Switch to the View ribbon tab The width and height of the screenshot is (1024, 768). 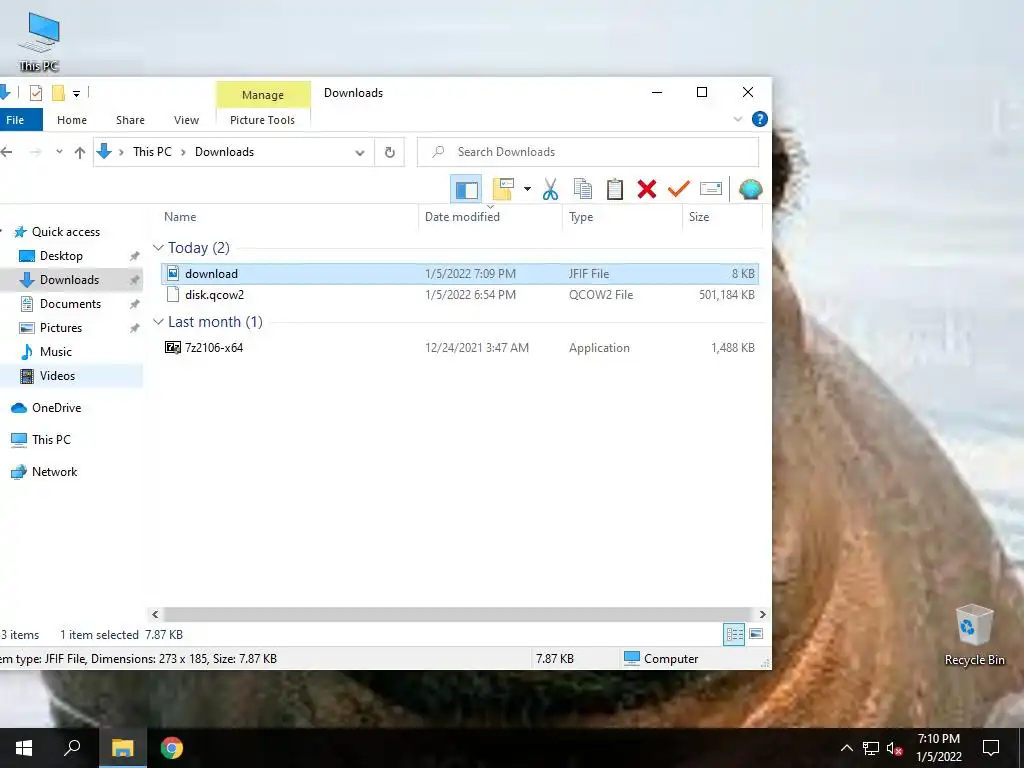[186, 120]
